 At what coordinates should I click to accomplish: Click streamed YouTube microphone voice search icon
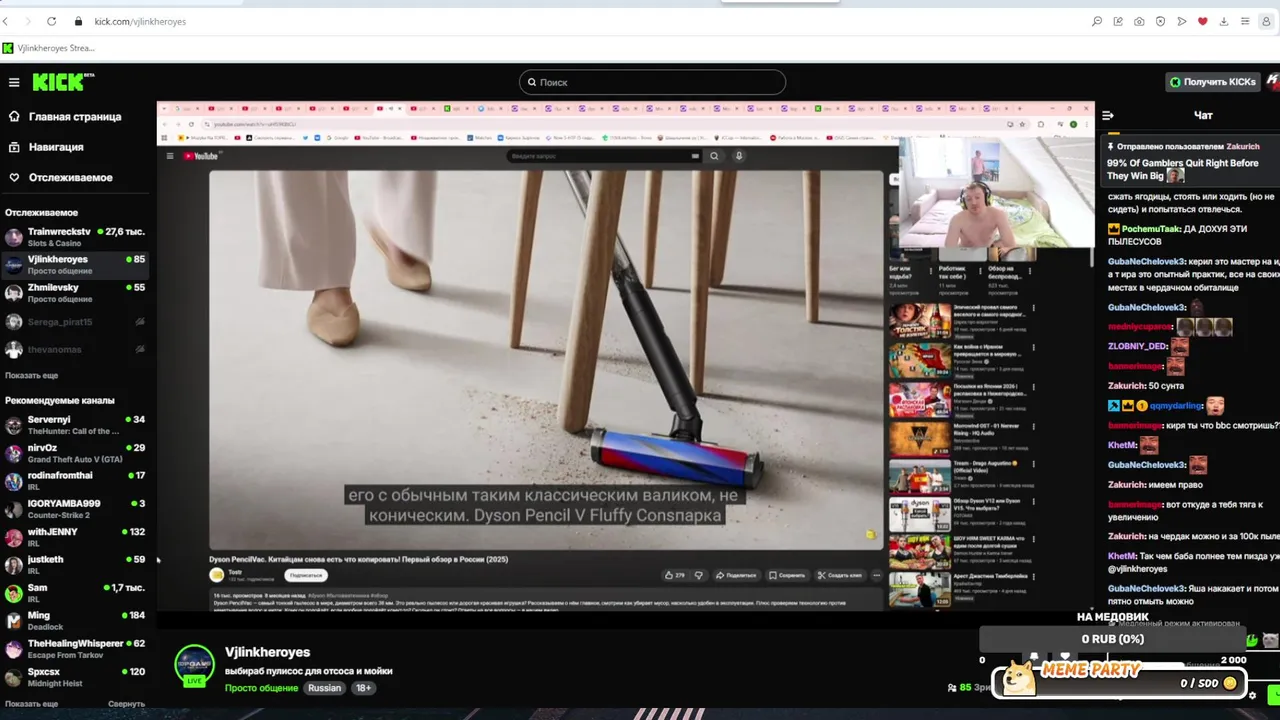(739, 156)
